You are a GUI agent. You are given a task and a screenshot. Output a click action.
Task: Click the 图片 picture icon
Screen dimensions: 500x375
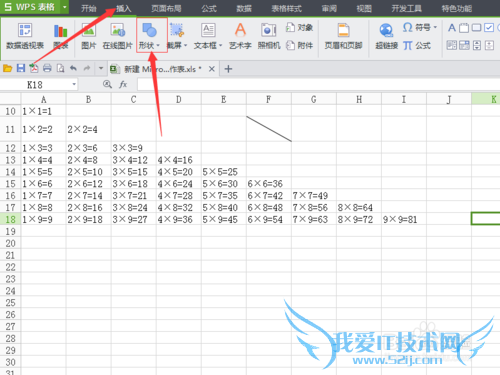(89, 30)
